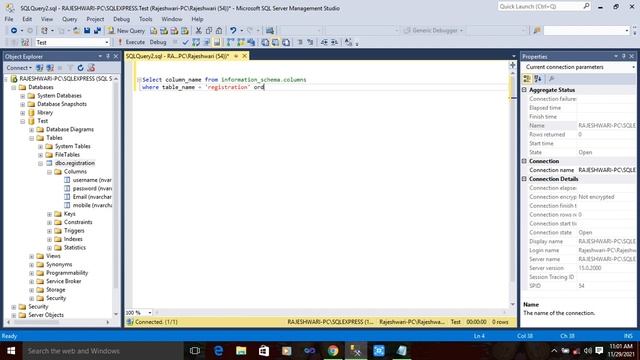Click the Debug button in the toolbar
Viewport: 640px width, 360px height.
(158, 42)
